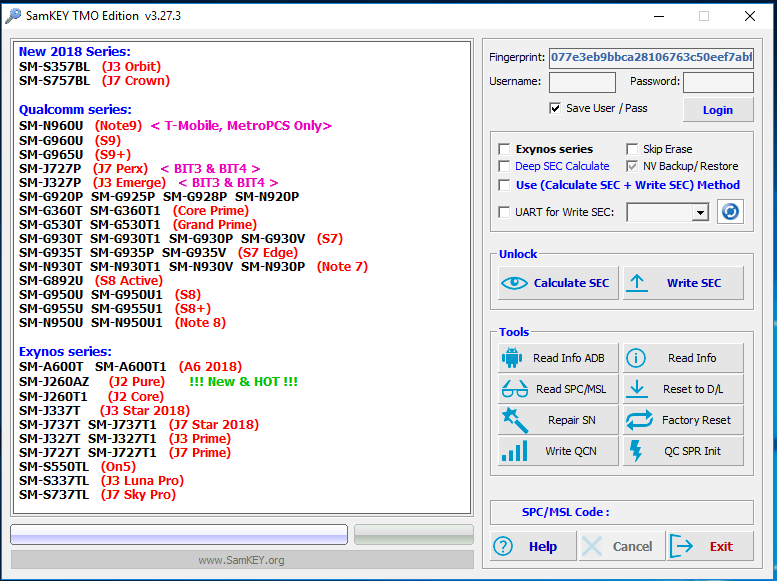Viewport: 777px width, 581px height.
Task: Click the '(J3 Star 2018)' label
Action: tap(145, 410)
